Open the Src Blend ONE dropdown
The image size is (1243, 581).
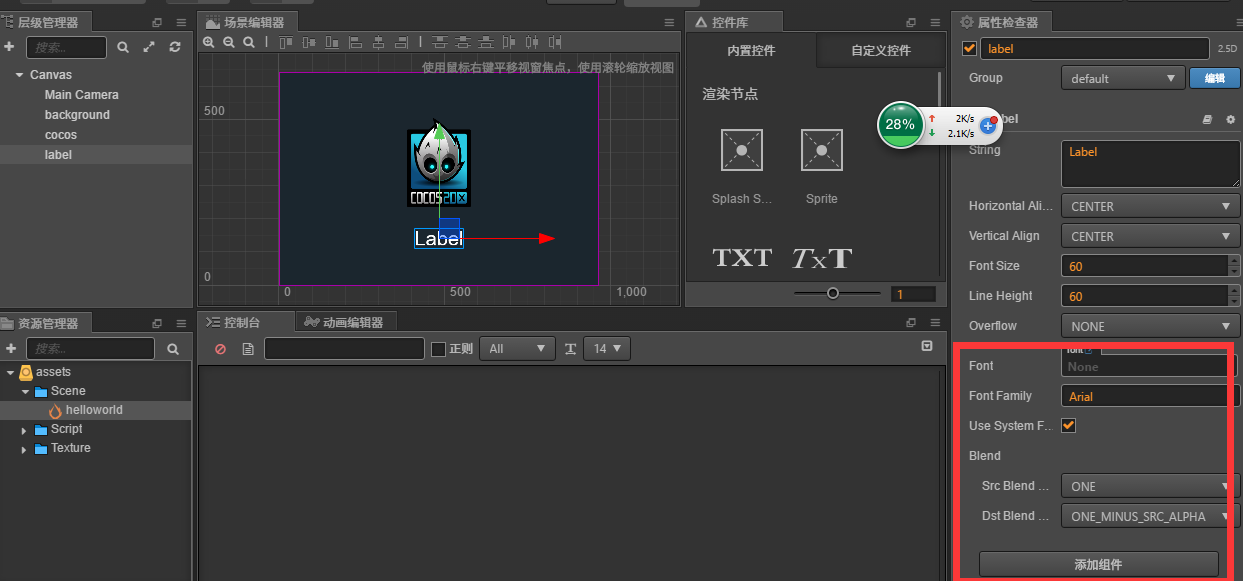[1150, 486]
